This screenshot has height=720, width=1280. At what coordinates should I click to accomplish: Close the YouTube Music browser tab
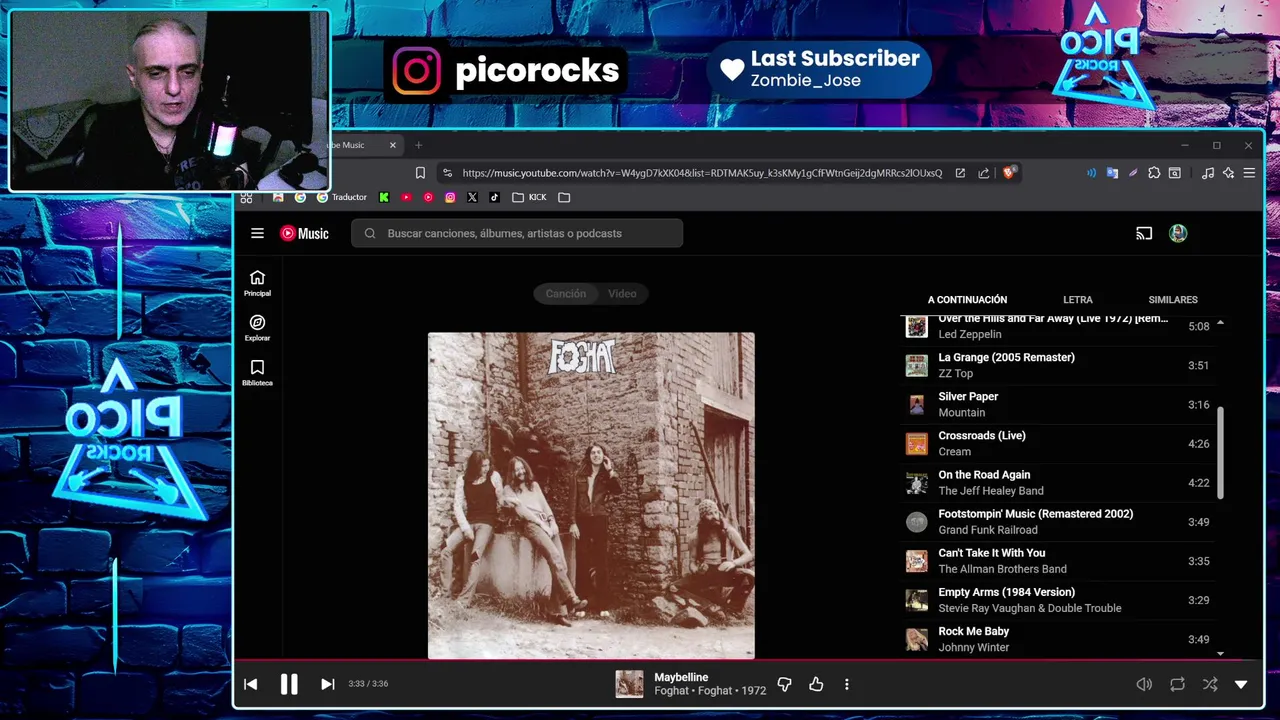coord(393,145)
